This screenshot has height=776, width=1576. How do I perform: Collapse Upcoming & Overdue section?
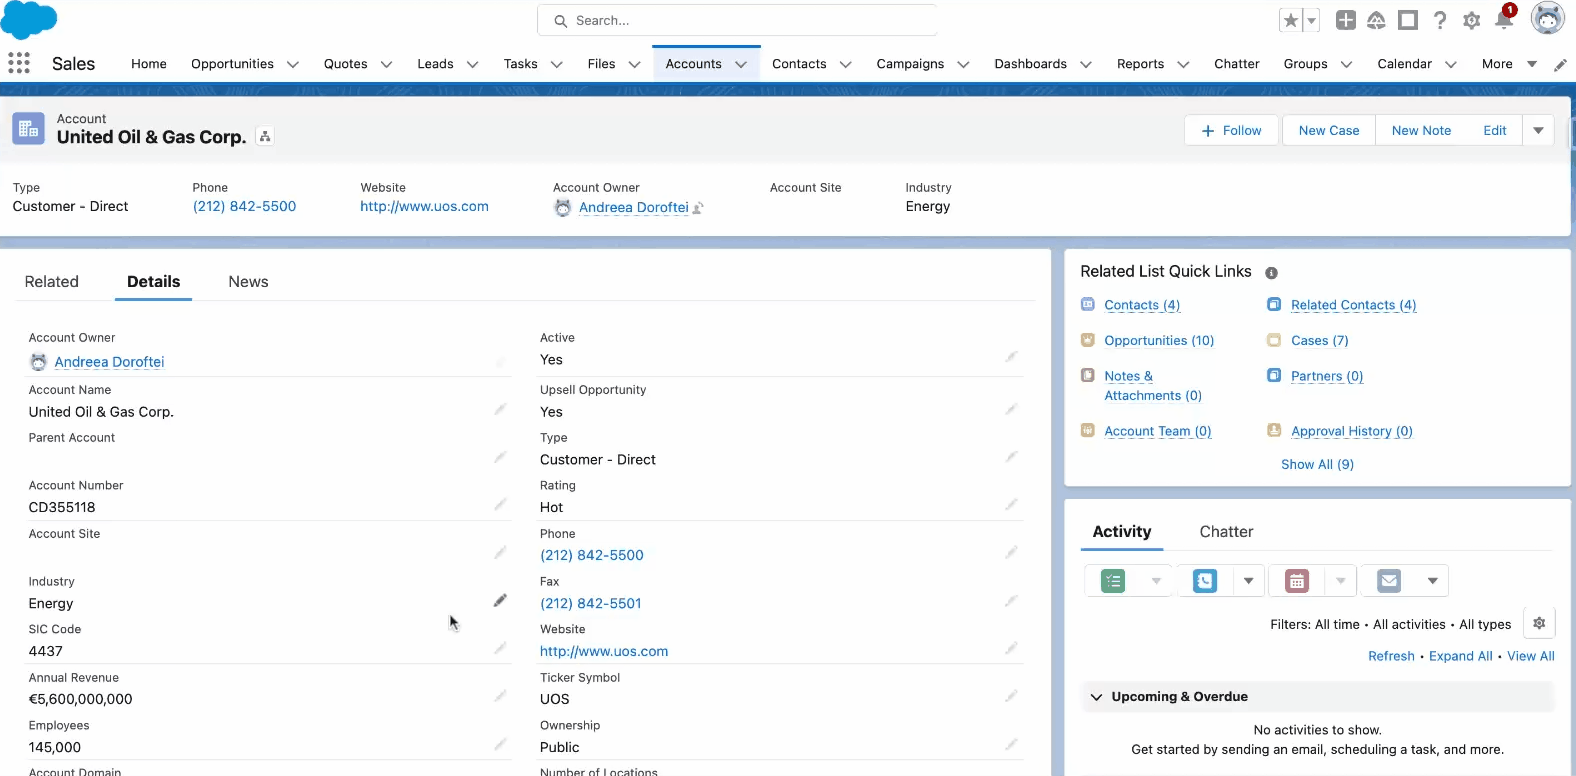pyautogui.click(x=1096, y=697)
